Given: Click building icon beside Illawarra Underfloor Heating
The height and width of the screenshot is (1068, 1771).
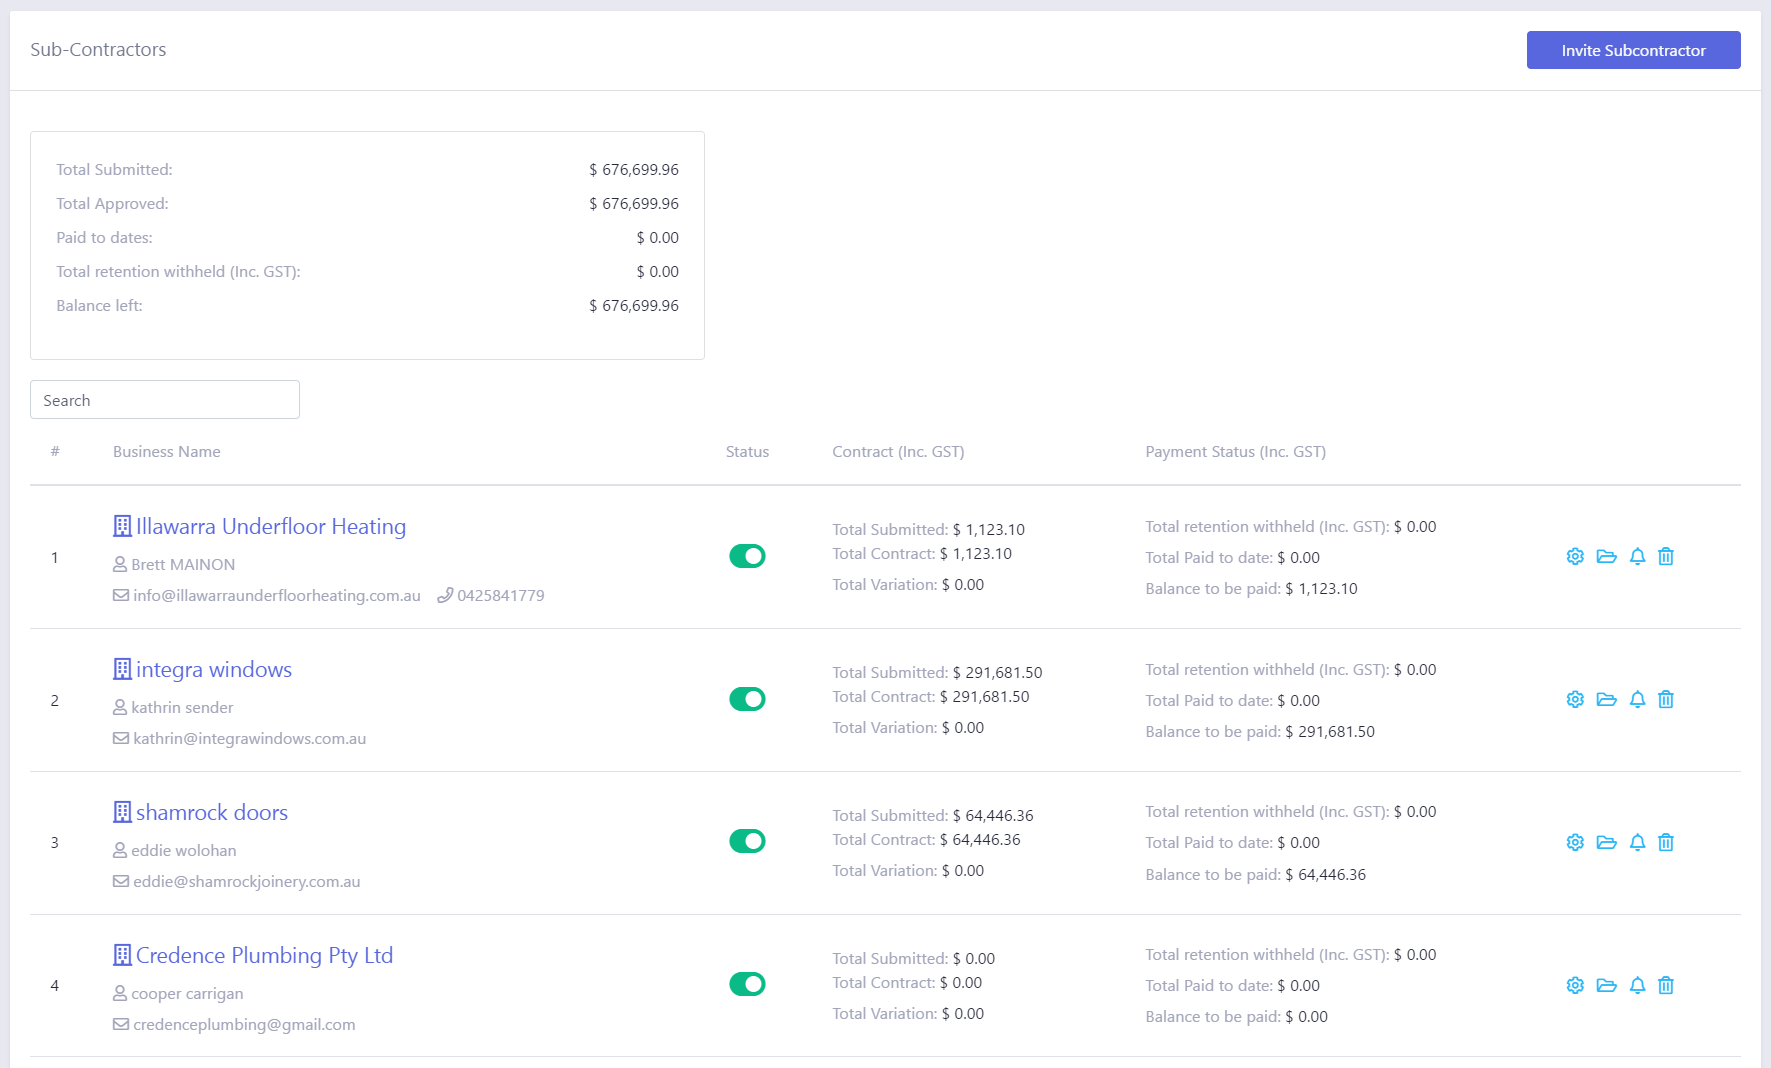Looking at the screenshot, I should (x=122, y=526).
